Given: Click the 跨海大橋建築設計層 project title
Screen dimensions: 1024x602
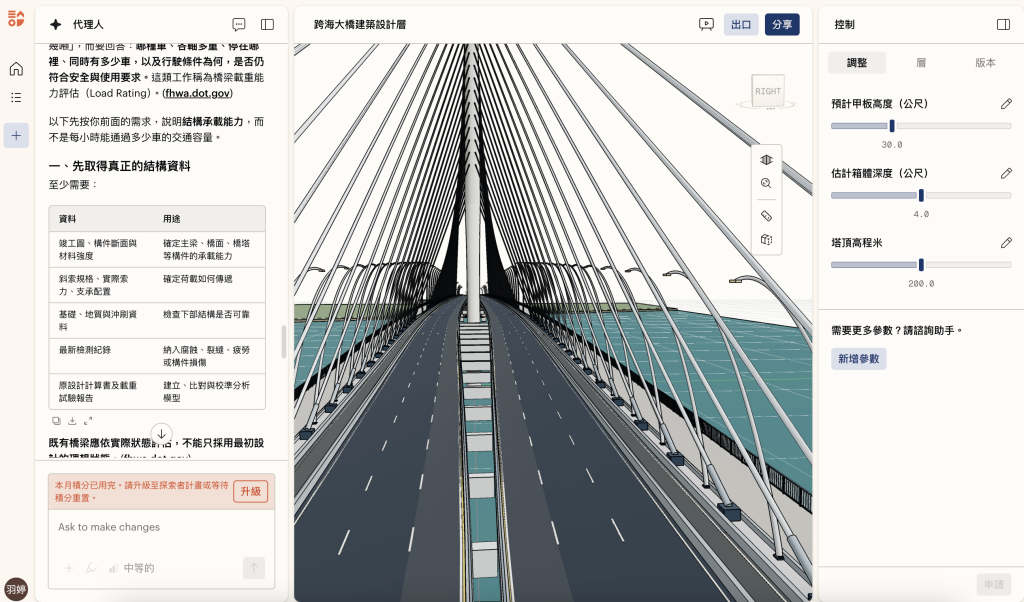Looking at the screenshot, I should point(360,24).
